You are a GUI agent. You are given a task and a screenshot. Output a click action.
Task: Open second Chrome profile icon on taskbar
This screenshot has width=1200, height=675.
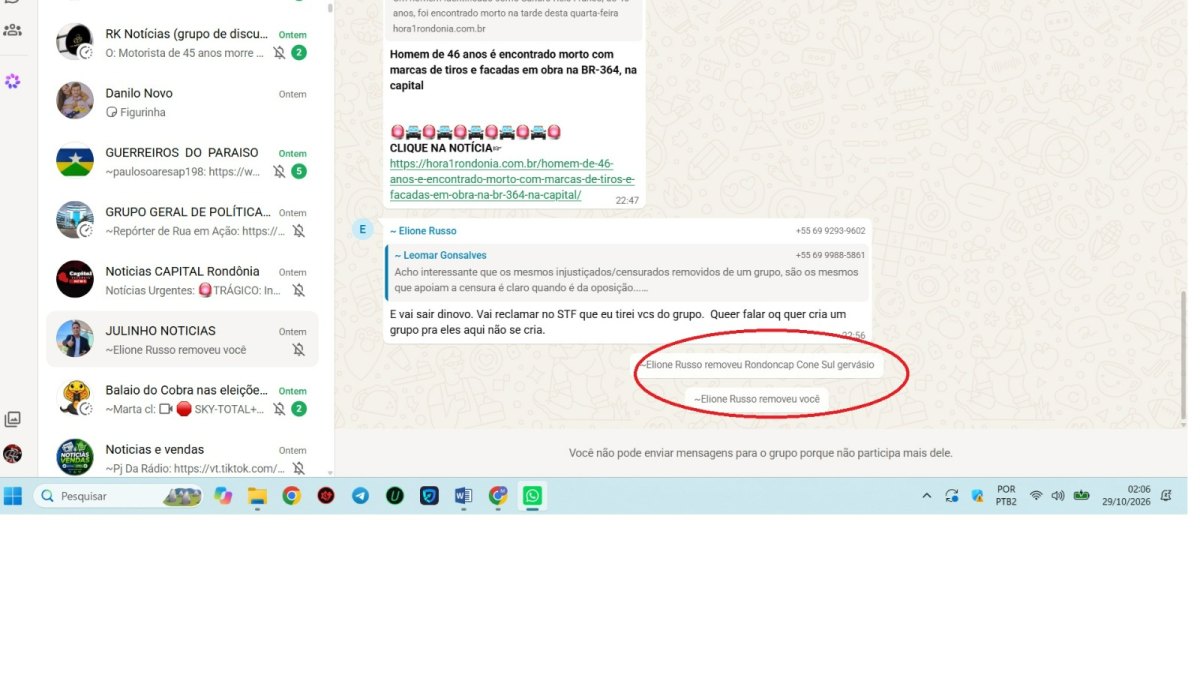click(x=498, y=496)
